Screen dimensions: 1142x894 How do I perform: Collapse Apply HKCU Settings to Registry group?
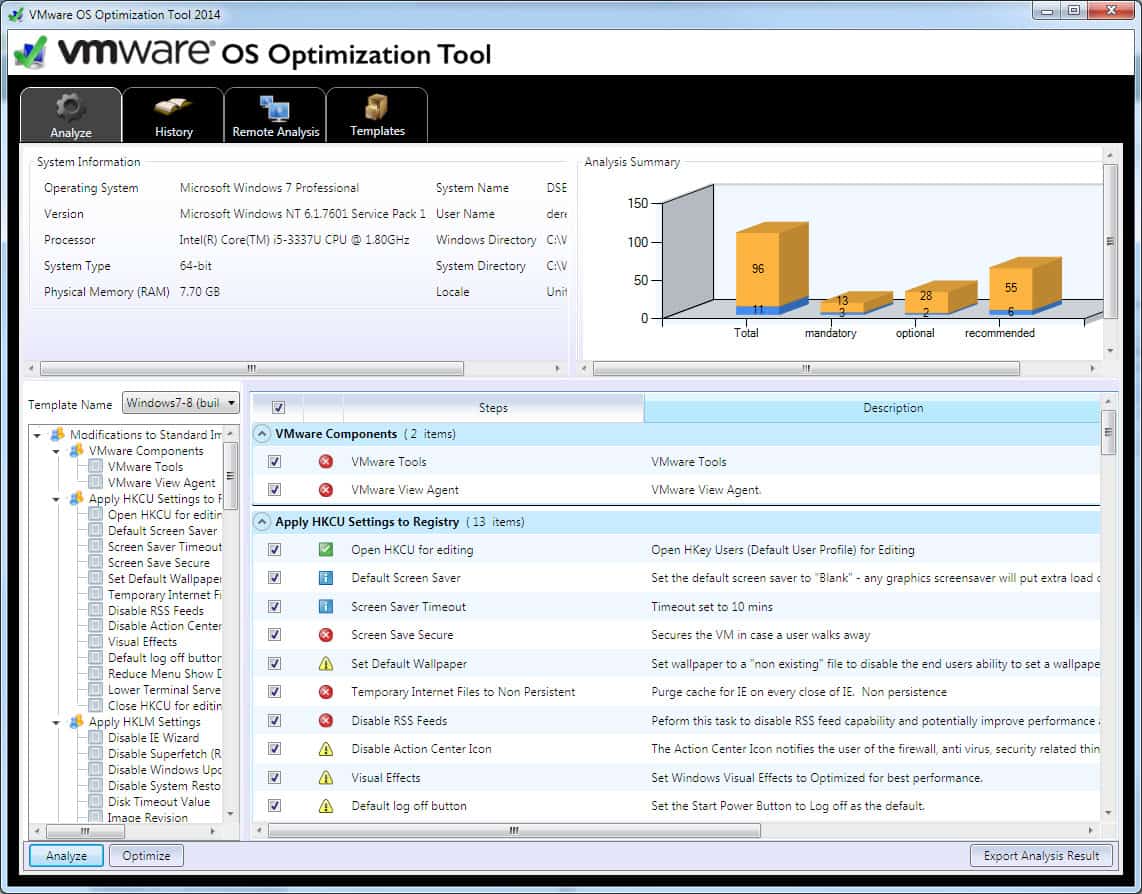point(261,522)
